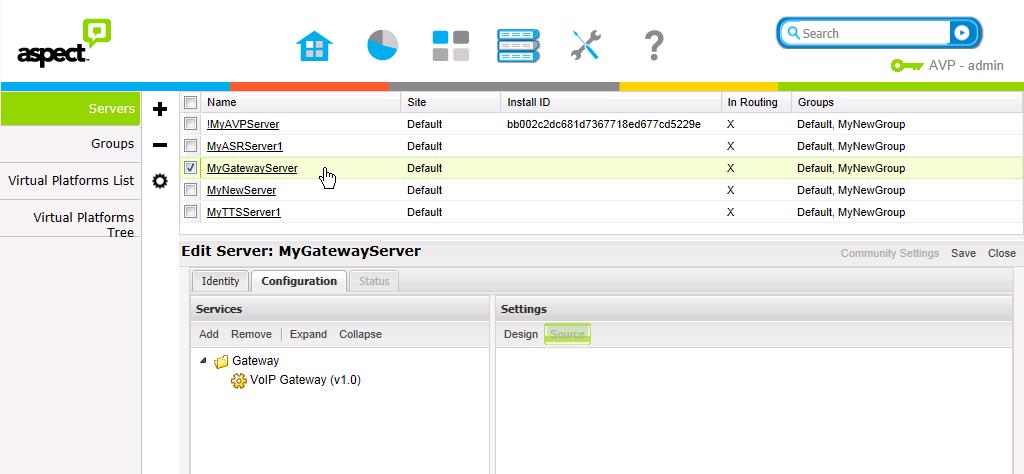
Task: Click the tiles applications icon
Action: 450,45
